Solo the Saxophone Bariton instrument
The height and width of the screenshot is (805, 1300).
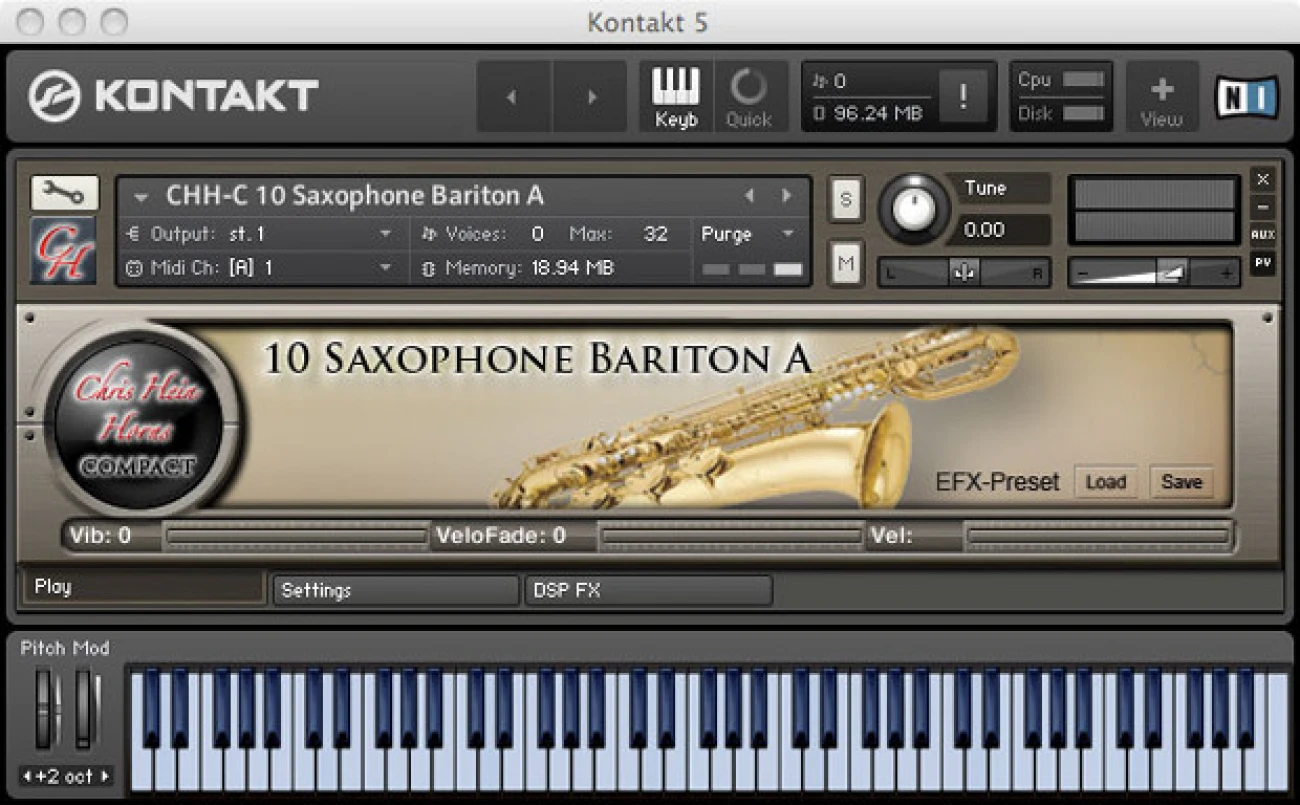pos(846,200)
